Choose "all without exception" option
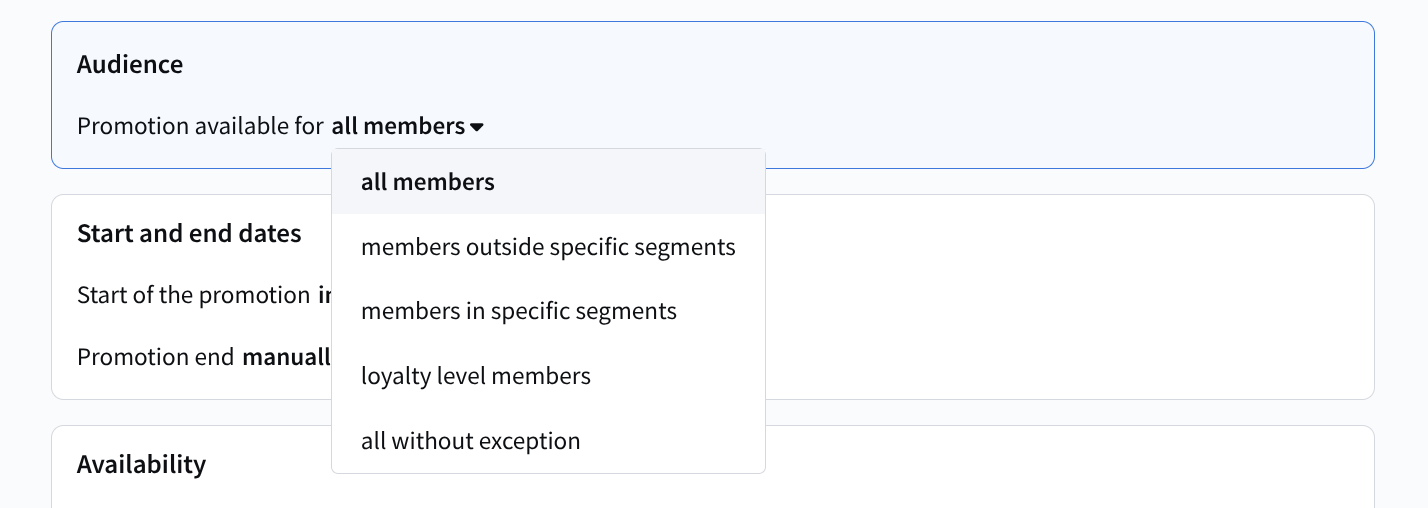1428x508 pixels. pyautogui.click(x=470, y=441)
